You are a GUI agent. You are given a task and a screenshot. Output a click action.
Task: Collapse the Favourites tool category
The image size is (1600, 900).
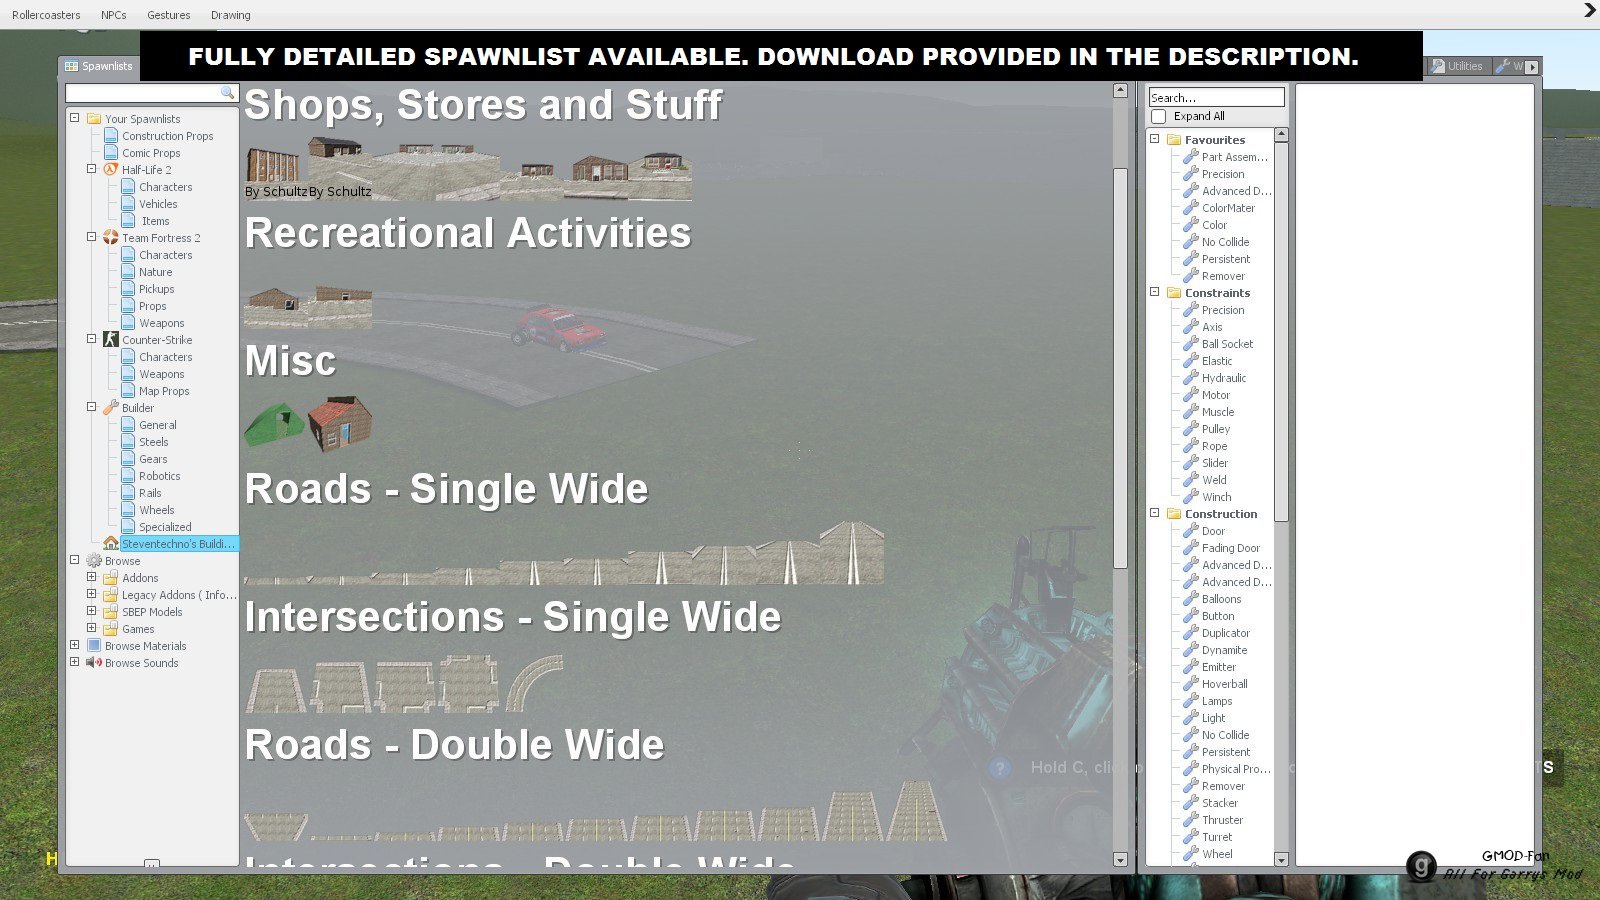pos(1155,139)
